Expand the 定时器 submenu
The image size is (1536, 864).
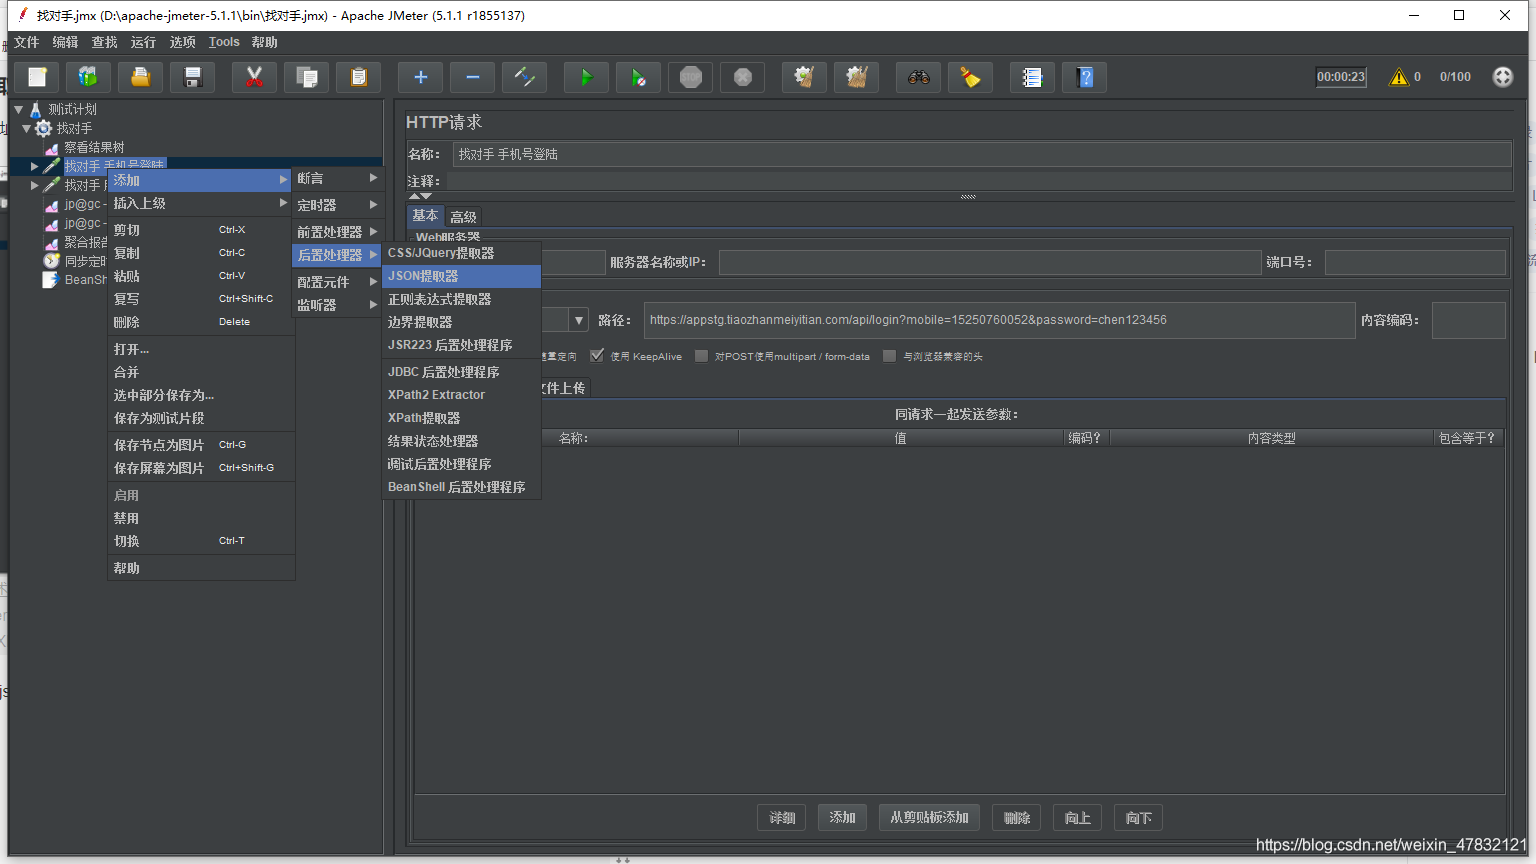[336, 205]
